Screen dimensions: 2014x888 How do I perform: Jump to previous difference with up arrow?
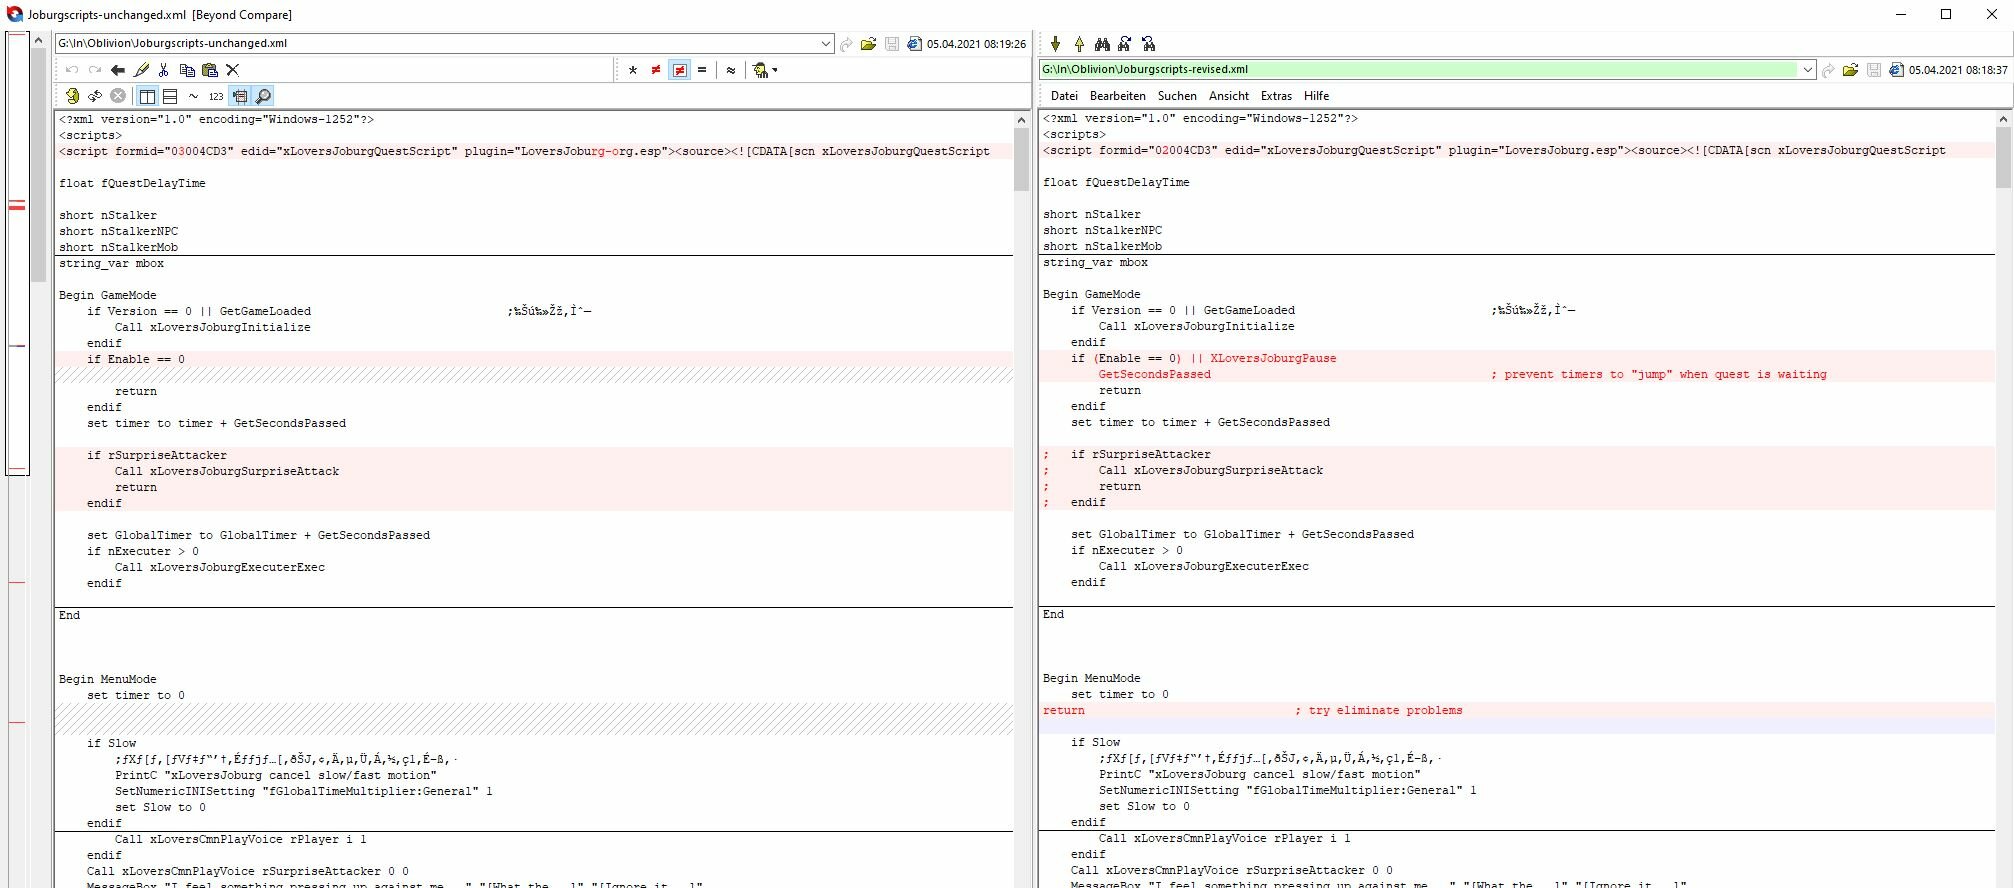coord(1079,43)
